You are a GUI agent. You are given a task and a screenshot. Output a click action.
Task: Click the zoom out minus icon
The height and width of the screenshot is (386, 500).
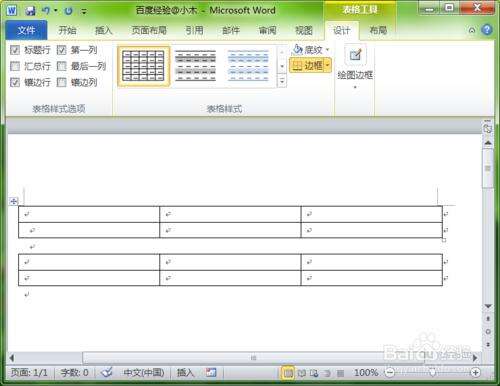pyautogui.click(x=390, y=372)
